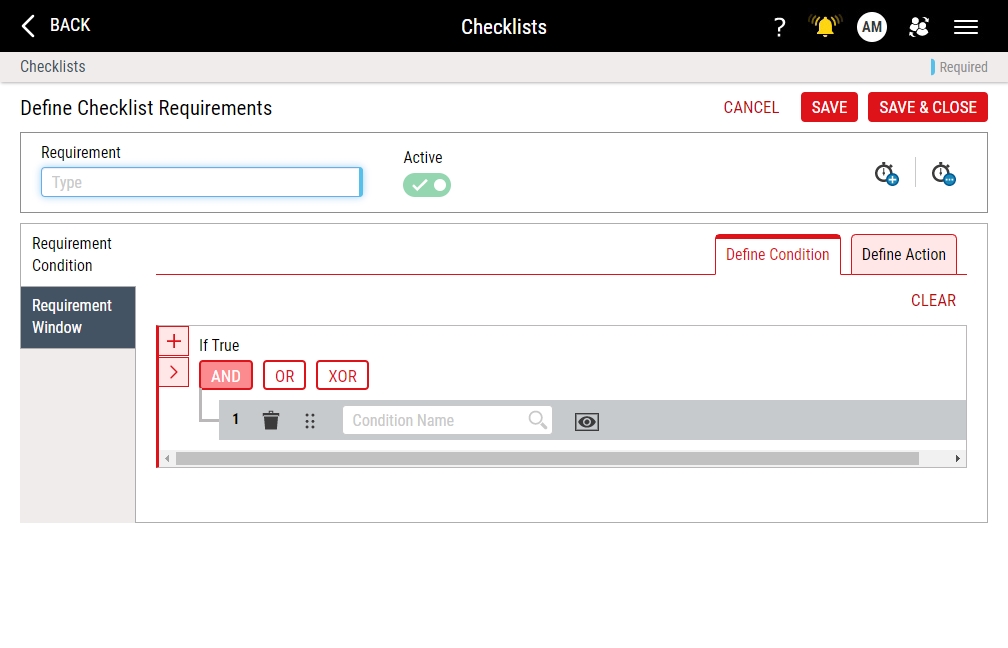The height and width of the screenshot is (648, 1008).
Task: Open the notifications bell icon
Action: click(825, 27)
